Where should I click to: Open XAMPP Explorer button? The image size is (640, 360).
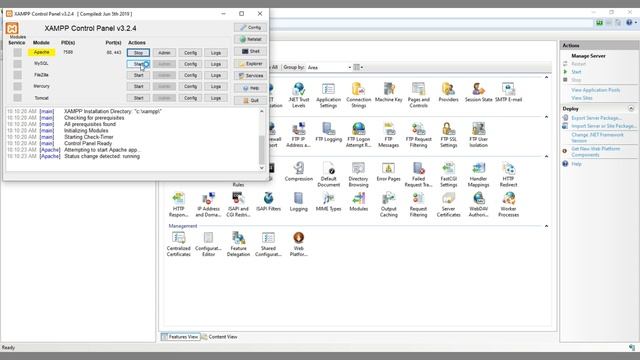(250, 64)
